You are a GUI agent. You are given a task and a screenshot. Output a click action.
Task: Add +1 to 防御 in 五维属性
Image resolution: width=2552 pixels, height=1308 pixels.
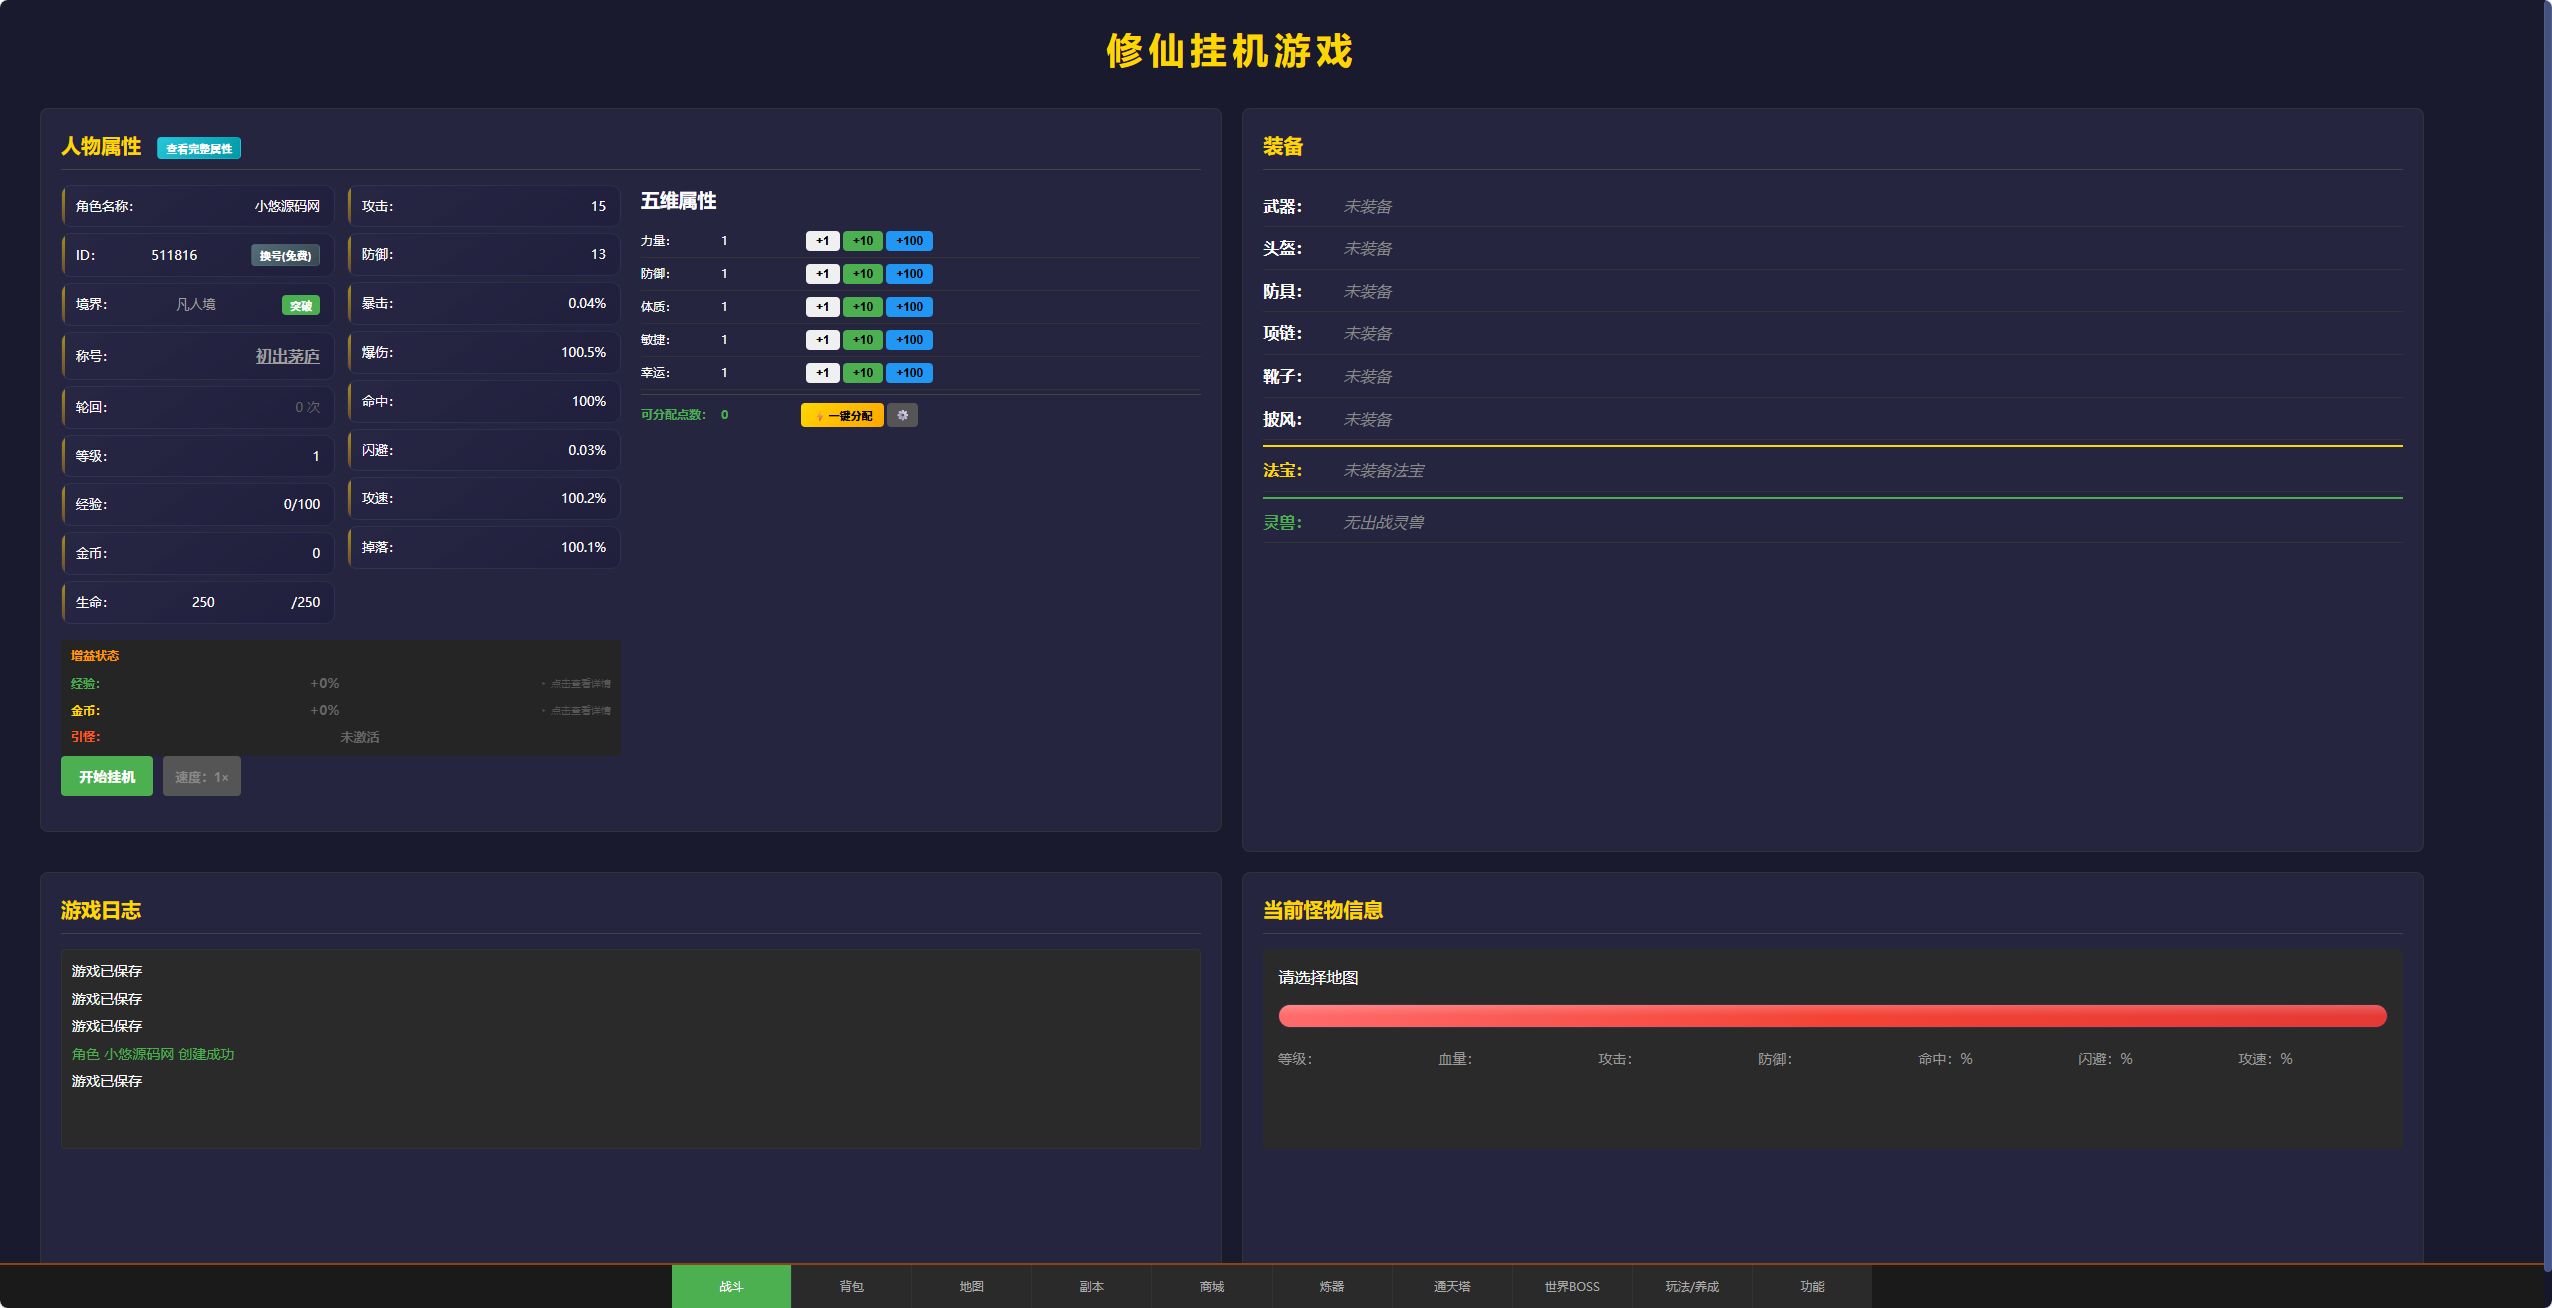click(822, 274)
